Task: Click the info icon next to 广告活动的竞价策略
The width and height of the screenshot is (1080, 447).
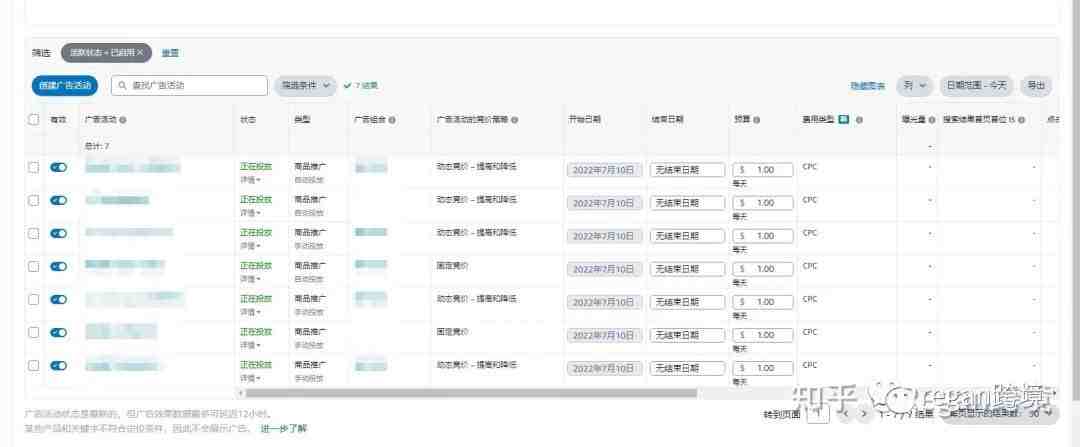Action: (x=515, y=120)
